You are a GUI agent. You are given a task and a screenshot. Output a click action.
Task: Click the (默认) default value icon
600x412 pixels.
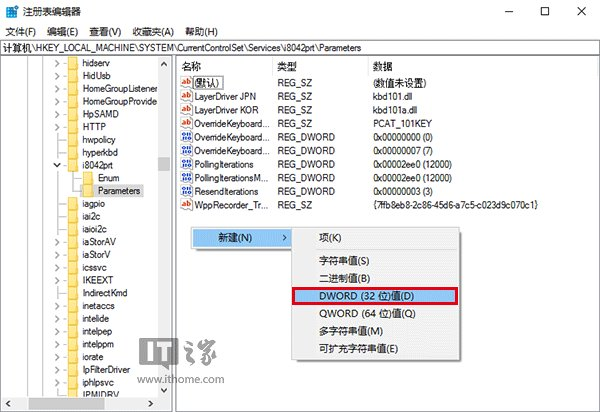pyautogui.click(x=187, y=83)
